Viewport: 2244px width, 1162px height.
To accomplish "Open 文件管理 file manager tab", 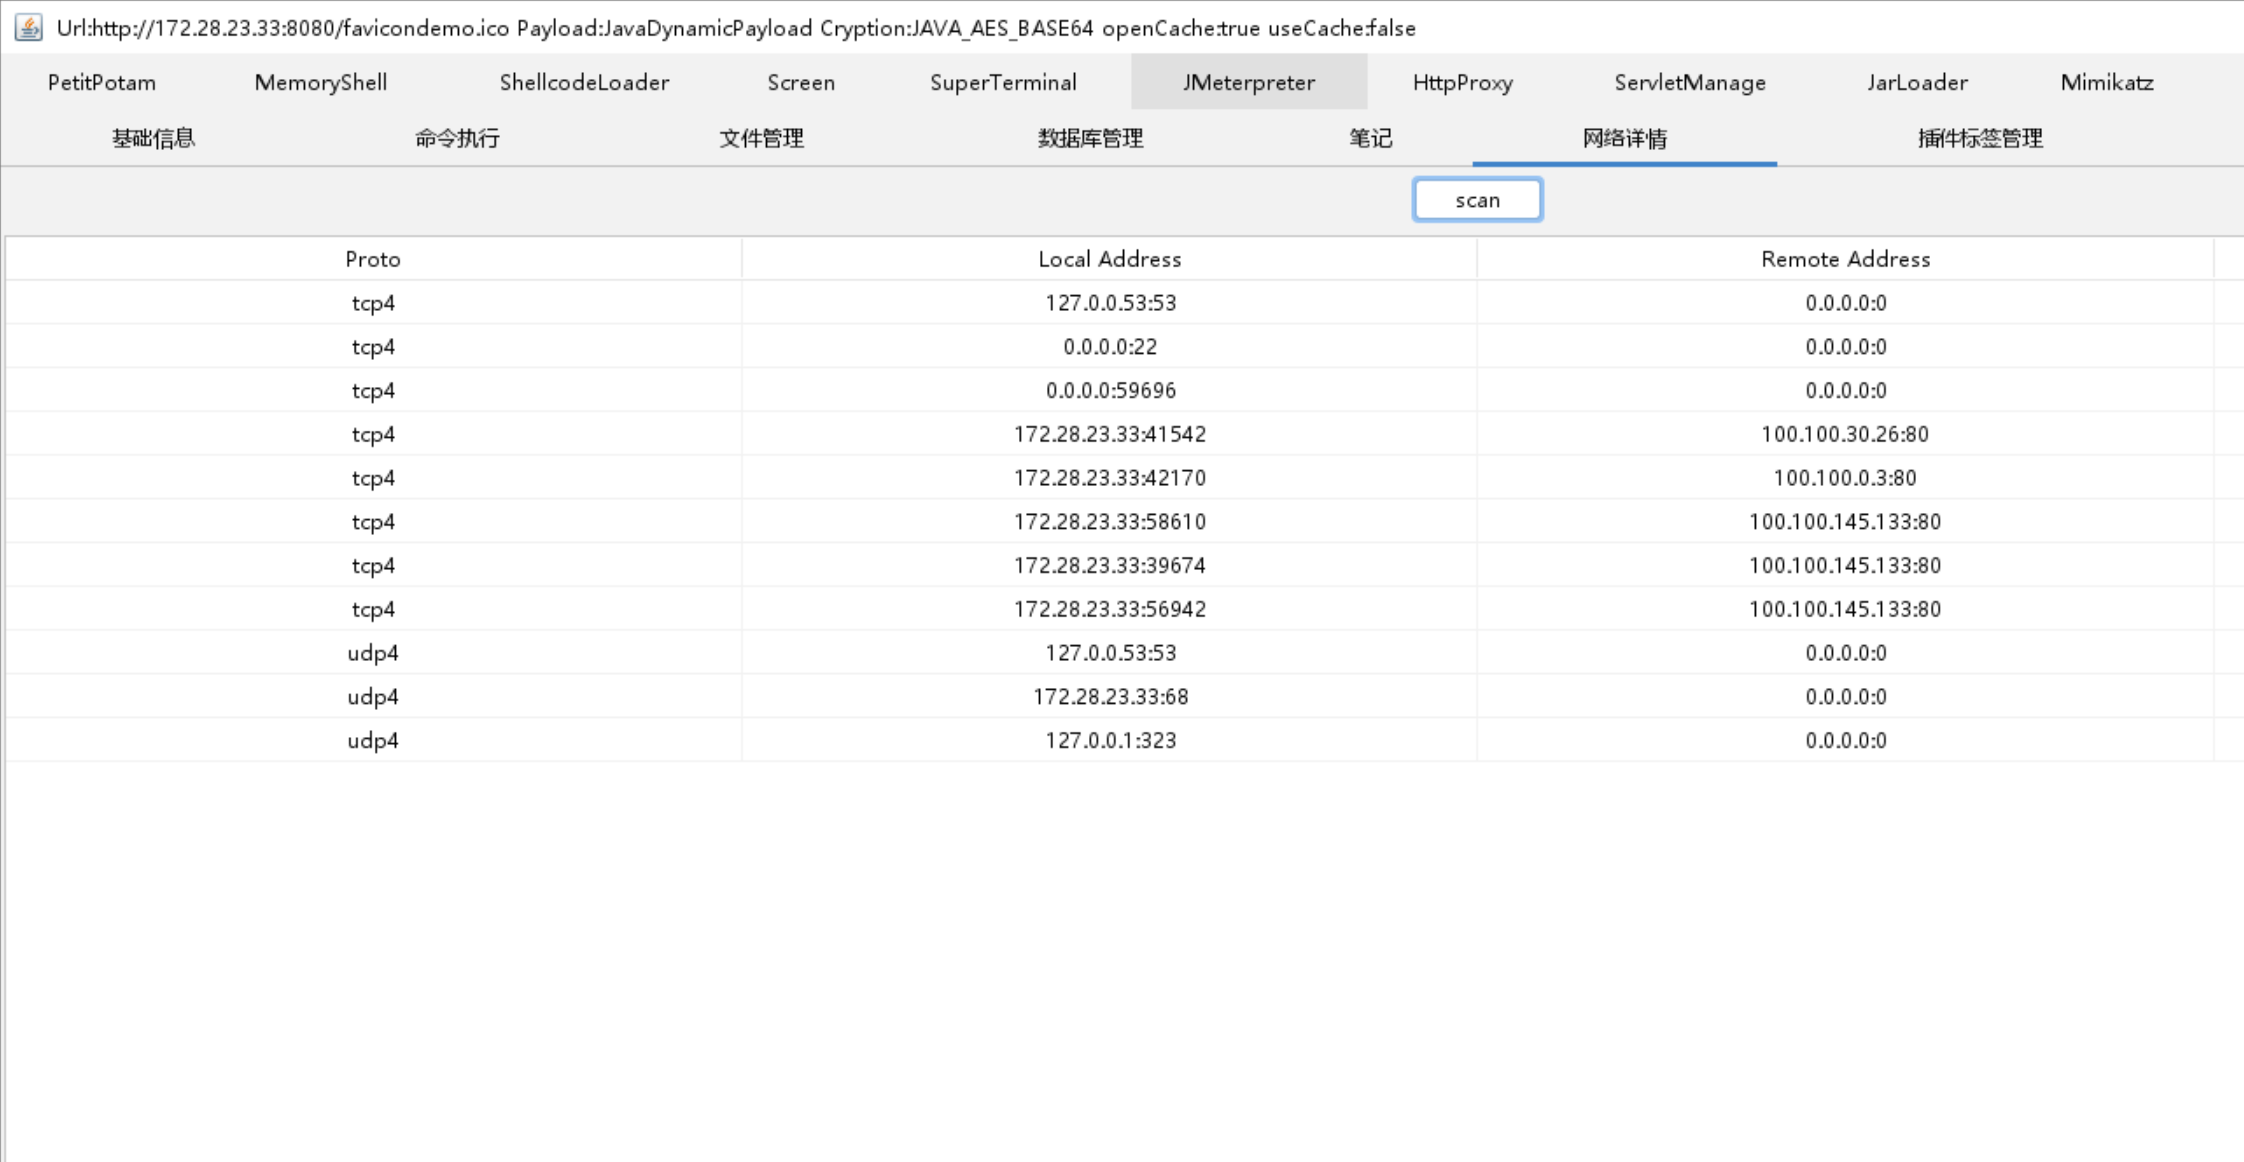I will click(761, 138).
